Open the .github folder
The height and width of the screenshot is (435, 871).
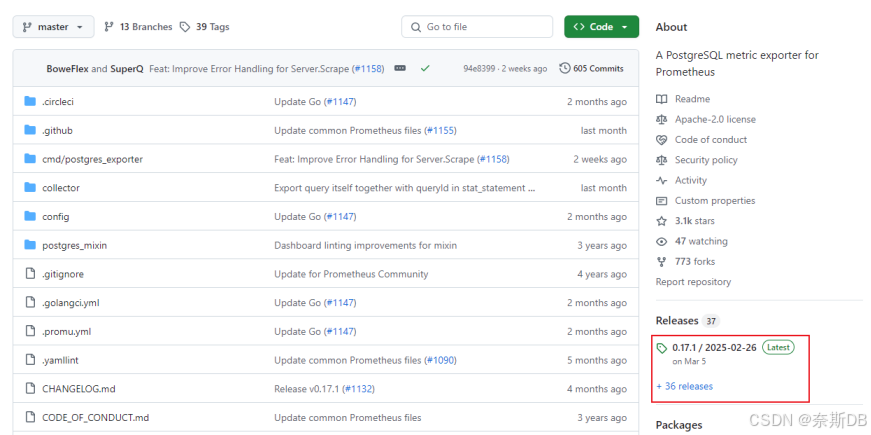click(57, 131)
